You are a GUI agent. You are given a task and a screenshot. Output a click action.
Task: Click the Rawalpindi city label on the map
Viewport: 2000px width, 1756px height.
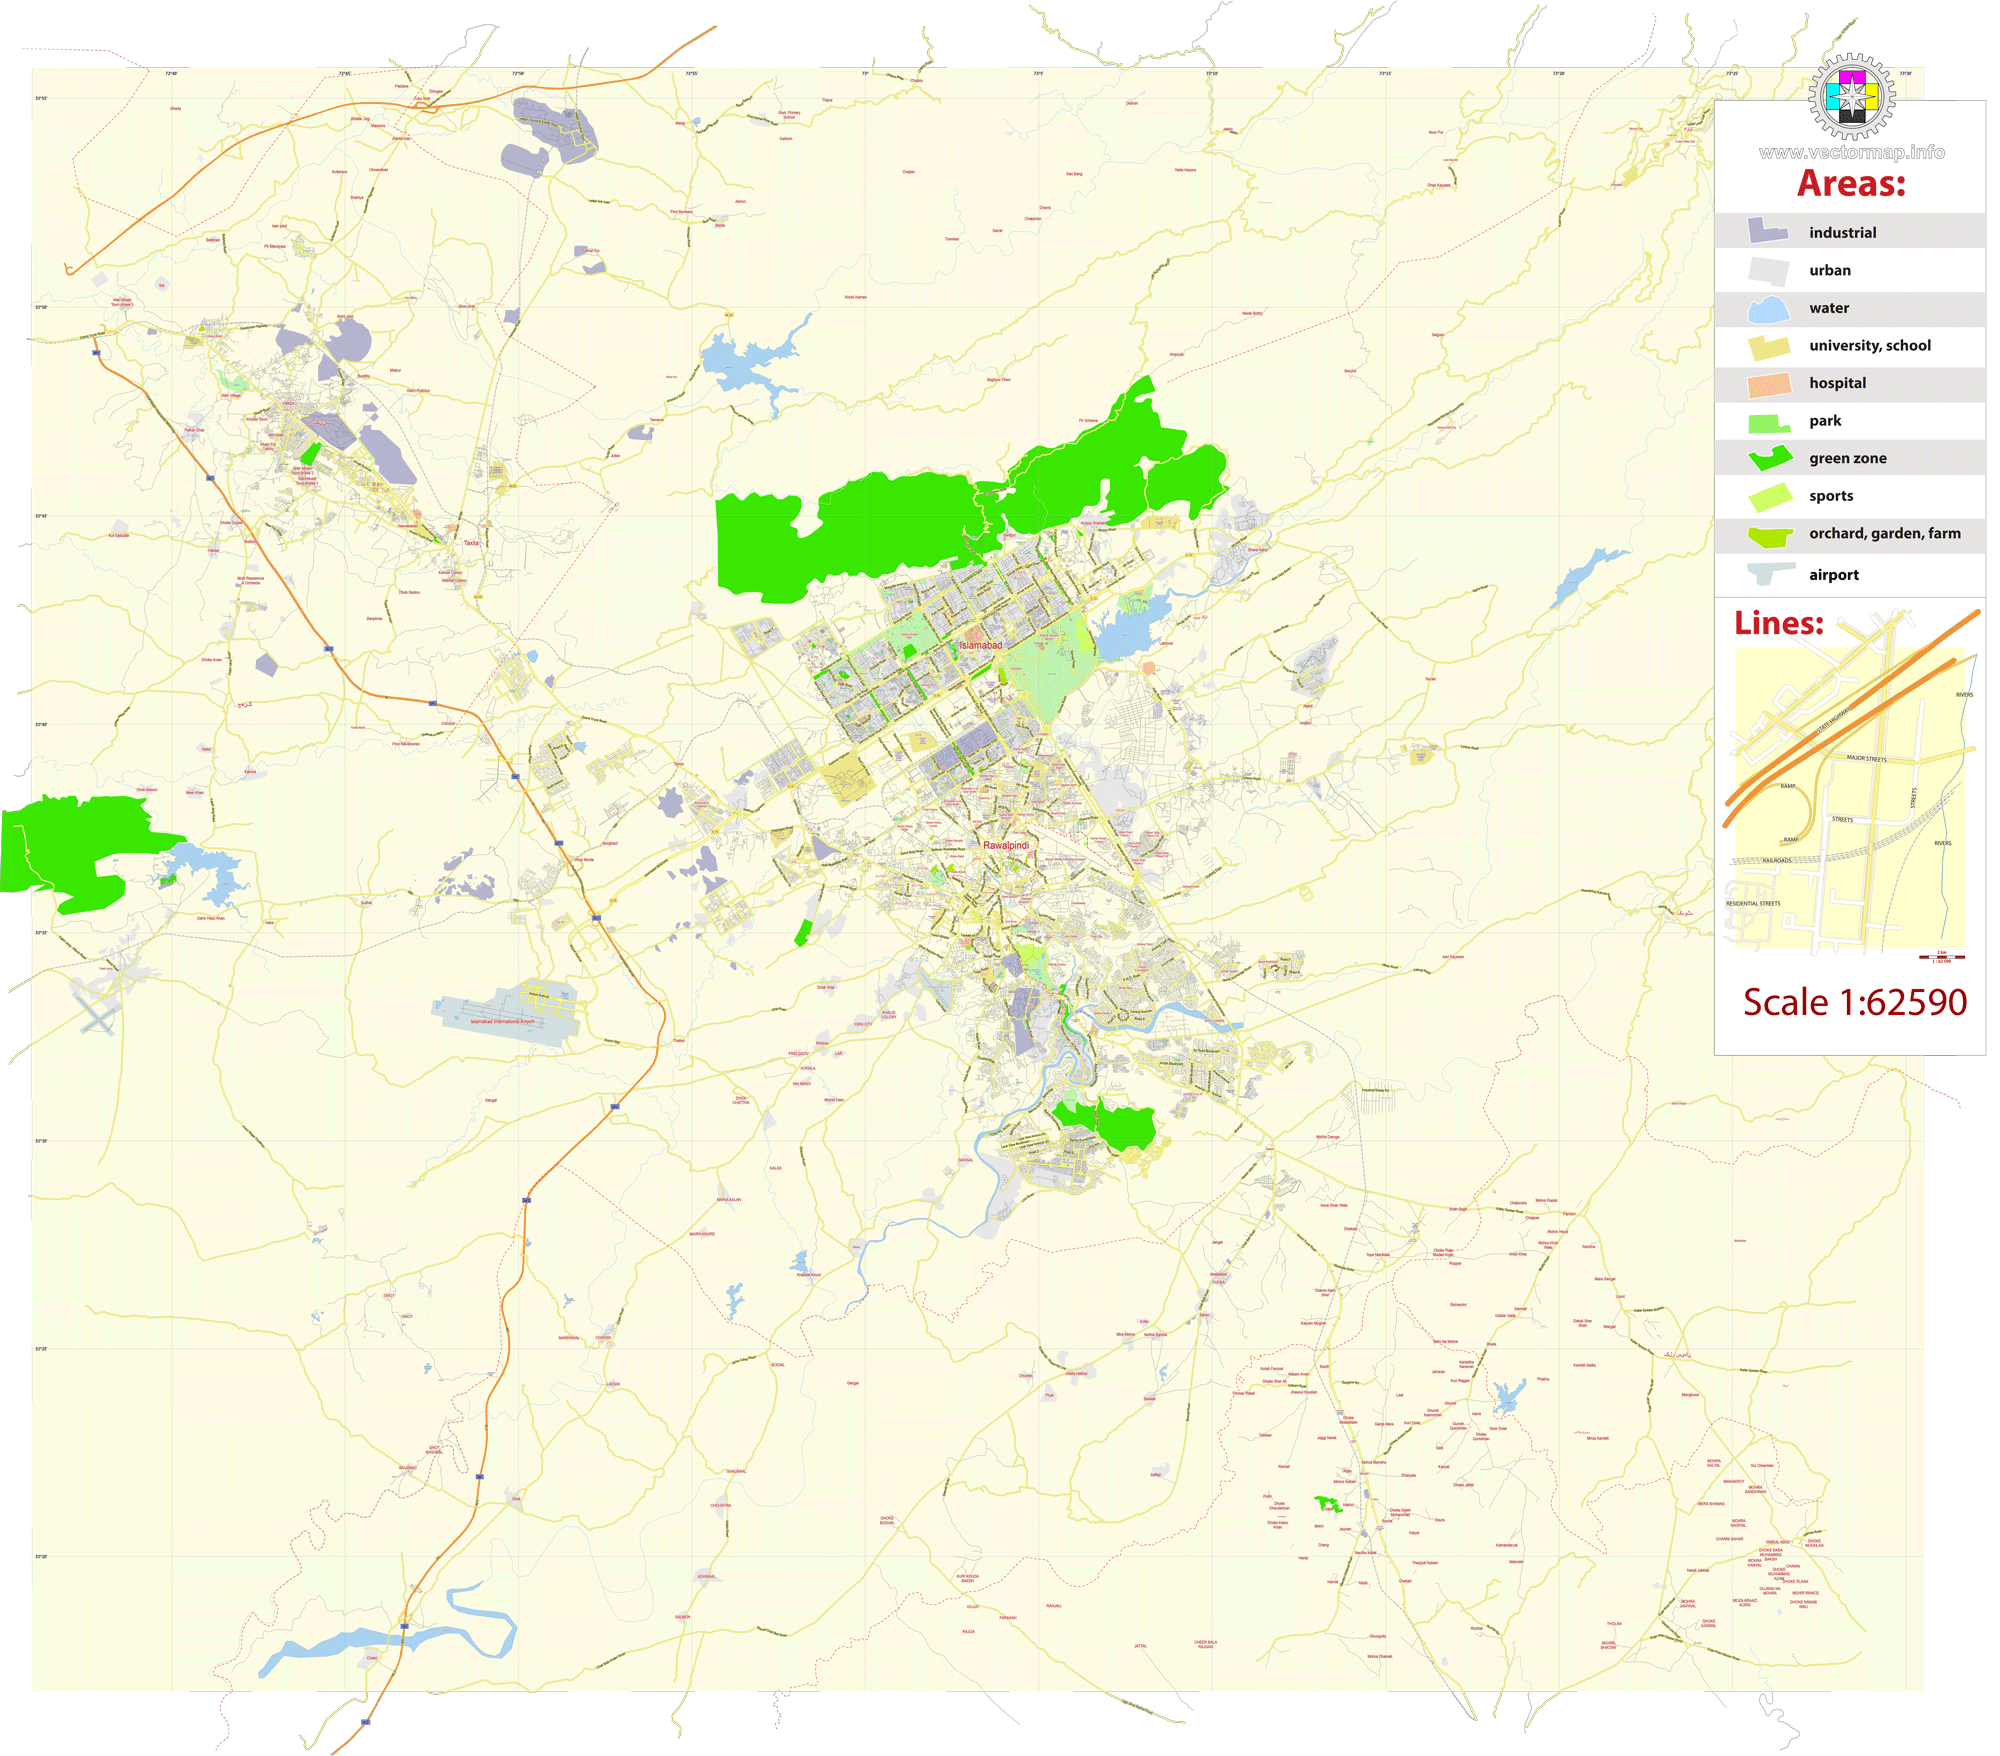click(x=1006, y=846)
